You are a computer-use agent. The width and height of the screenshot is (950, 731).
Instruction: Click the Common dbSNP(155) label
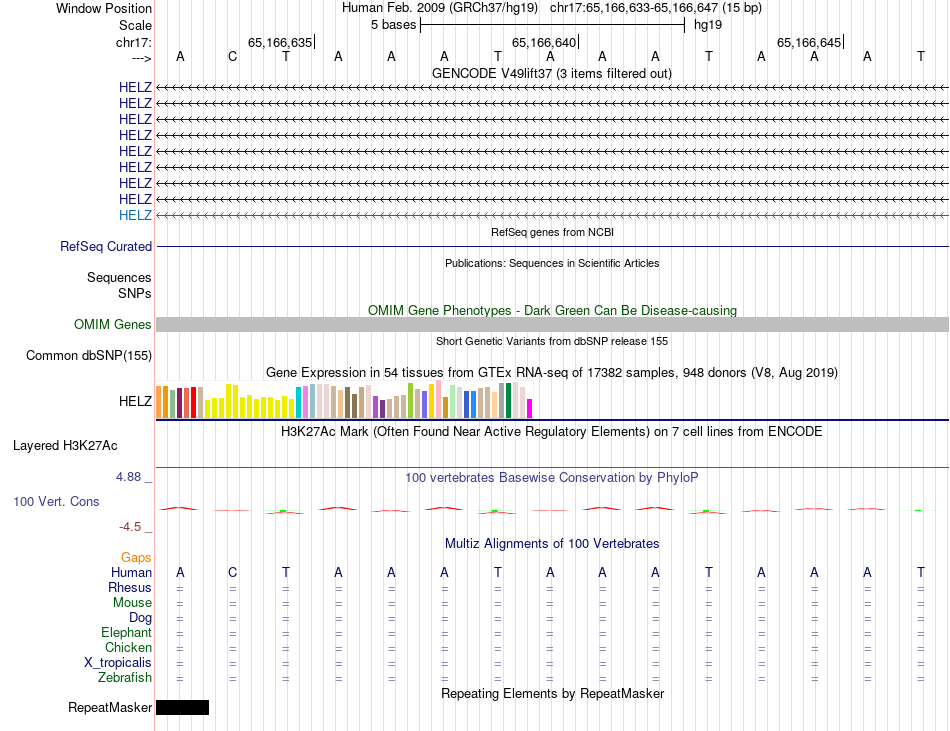pyautogui.click(x=88, y=356)
